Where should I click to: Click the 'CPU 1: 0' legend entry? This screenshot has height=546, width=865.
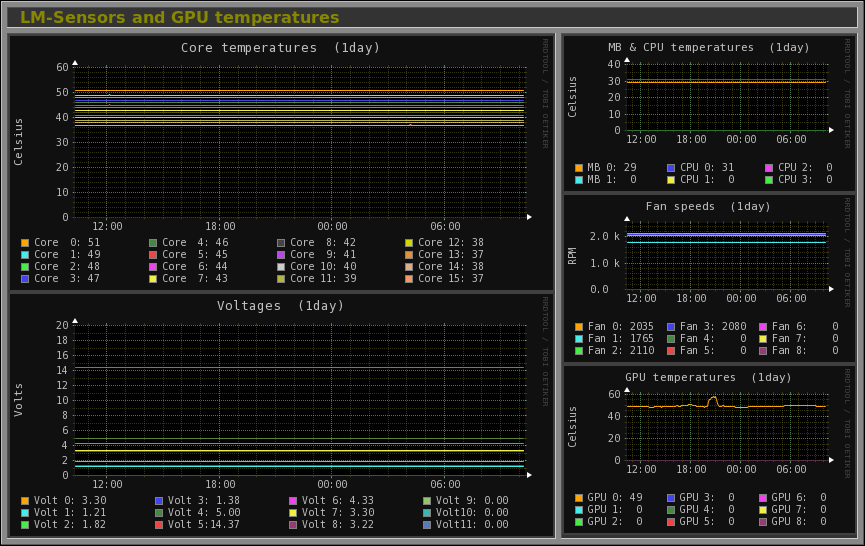(x=701, y=180)
